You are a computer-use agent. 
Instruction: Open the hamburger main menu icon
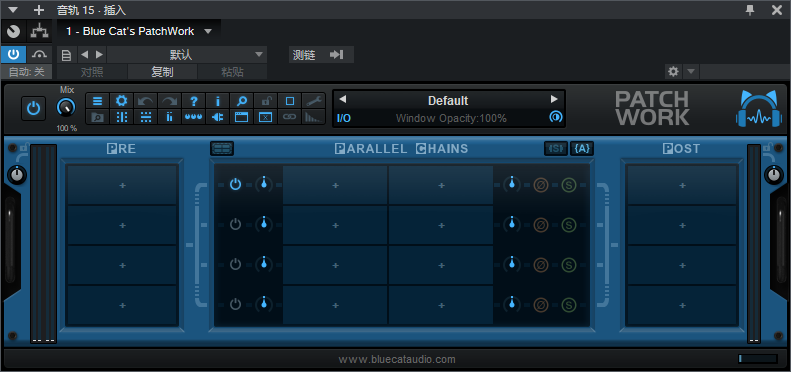pyautogui.click(x=97, y=100)
